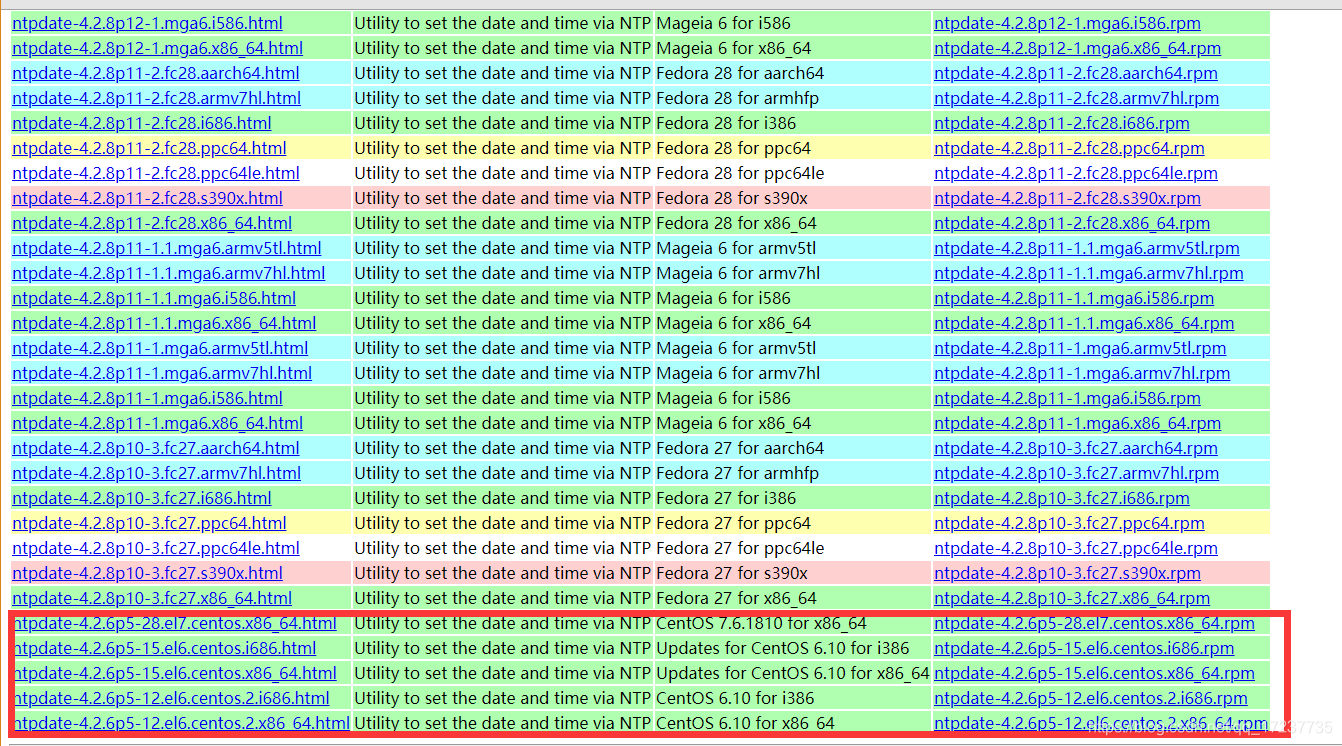Screen dimensions: 1342x746
Task: Open ntpdate-4.2.6p5-12.el6.centos.2.i686.html page
Action: 171,698
